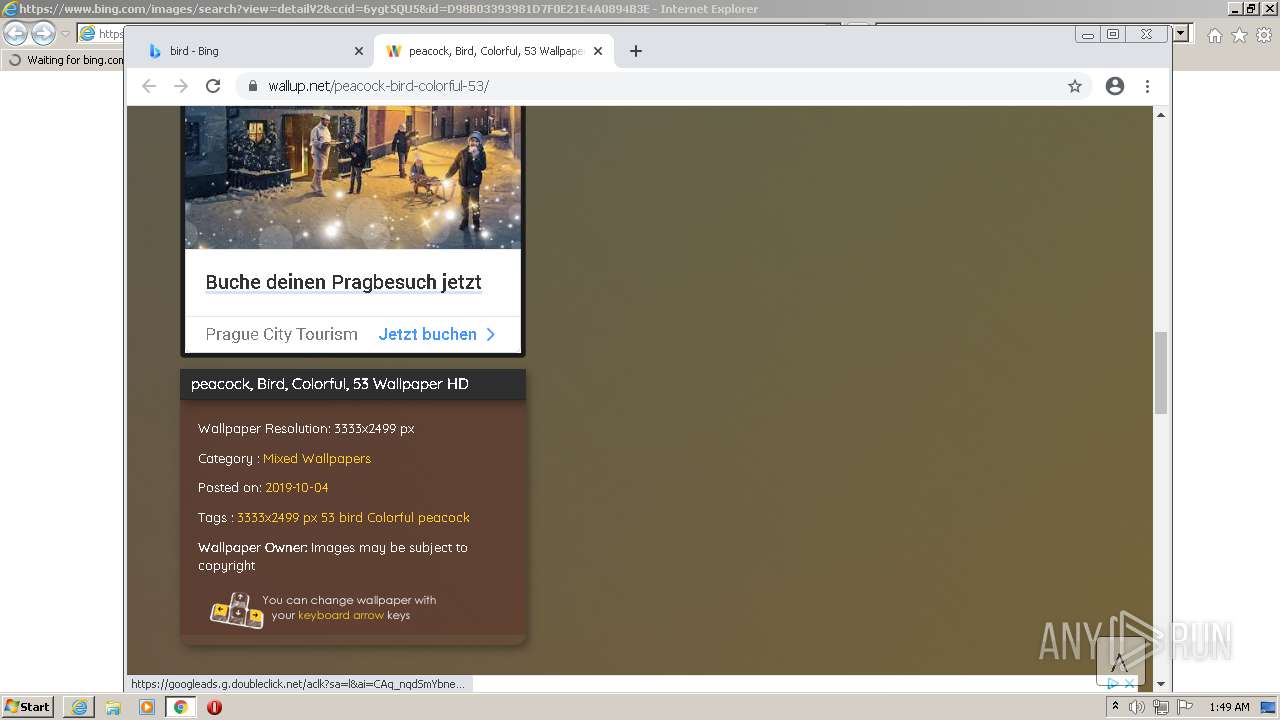Click Internet Explorer back button
Viewport: 1280px width, 720px height.
15,33
